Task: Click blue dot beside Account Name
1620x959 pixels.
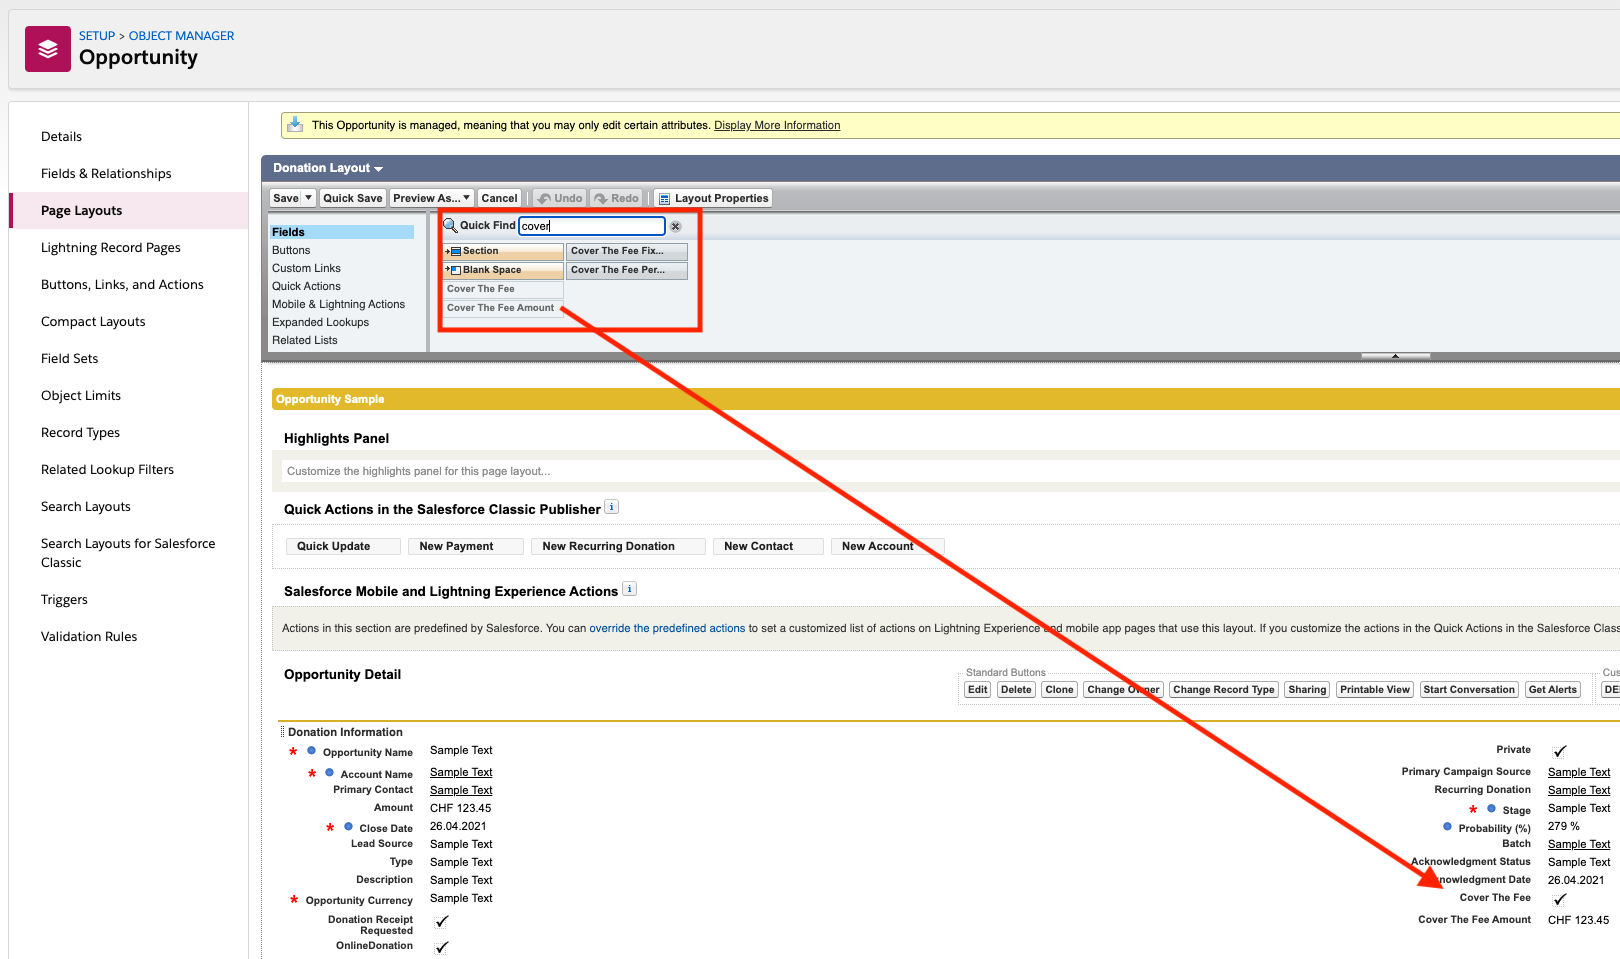Action: [x=329, y=772]
